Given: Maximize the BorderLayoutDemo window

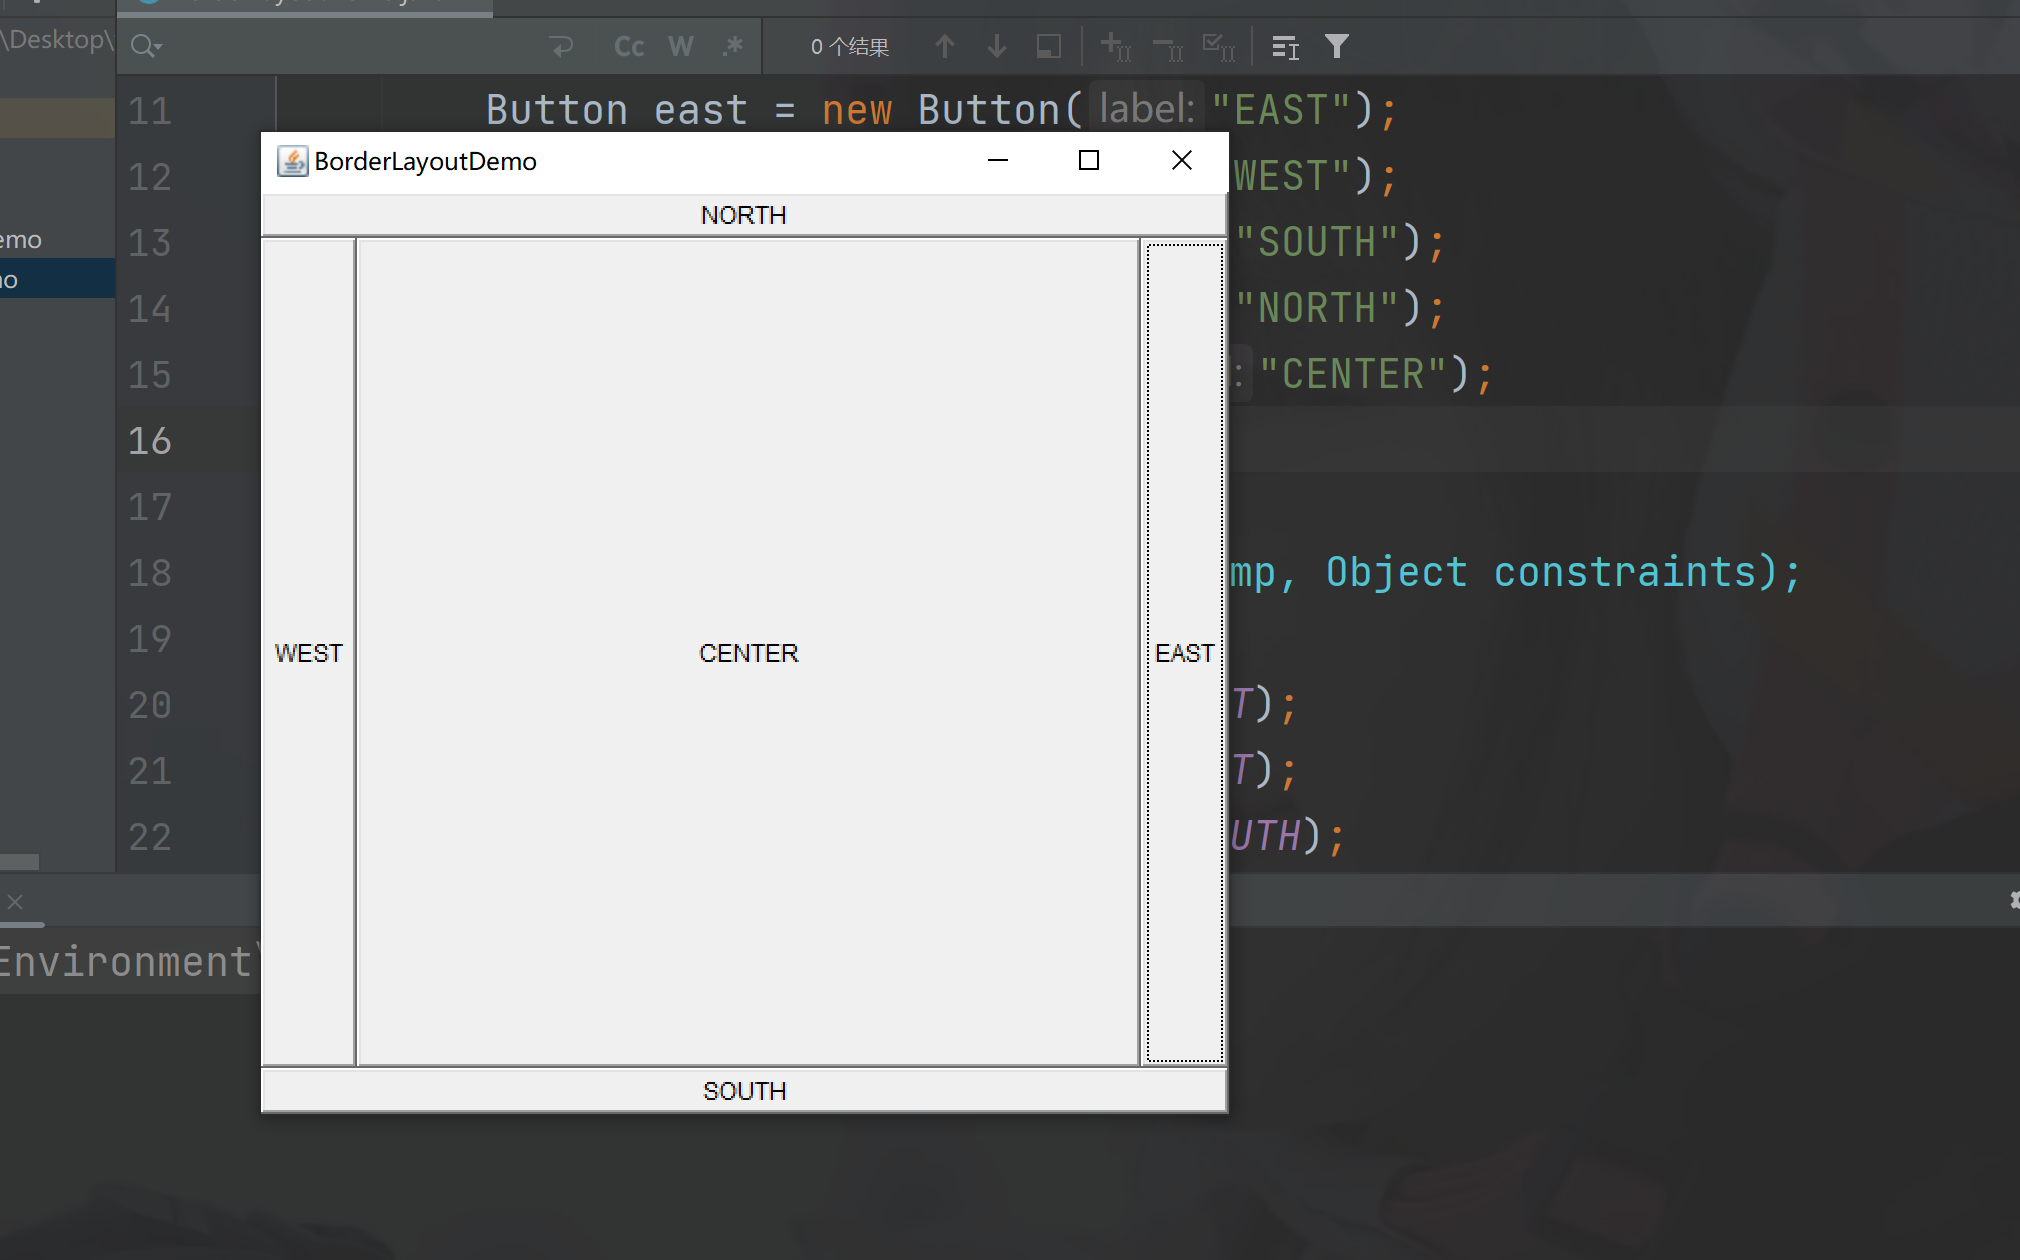Looking at the screenshot, I should [1089, 160].
